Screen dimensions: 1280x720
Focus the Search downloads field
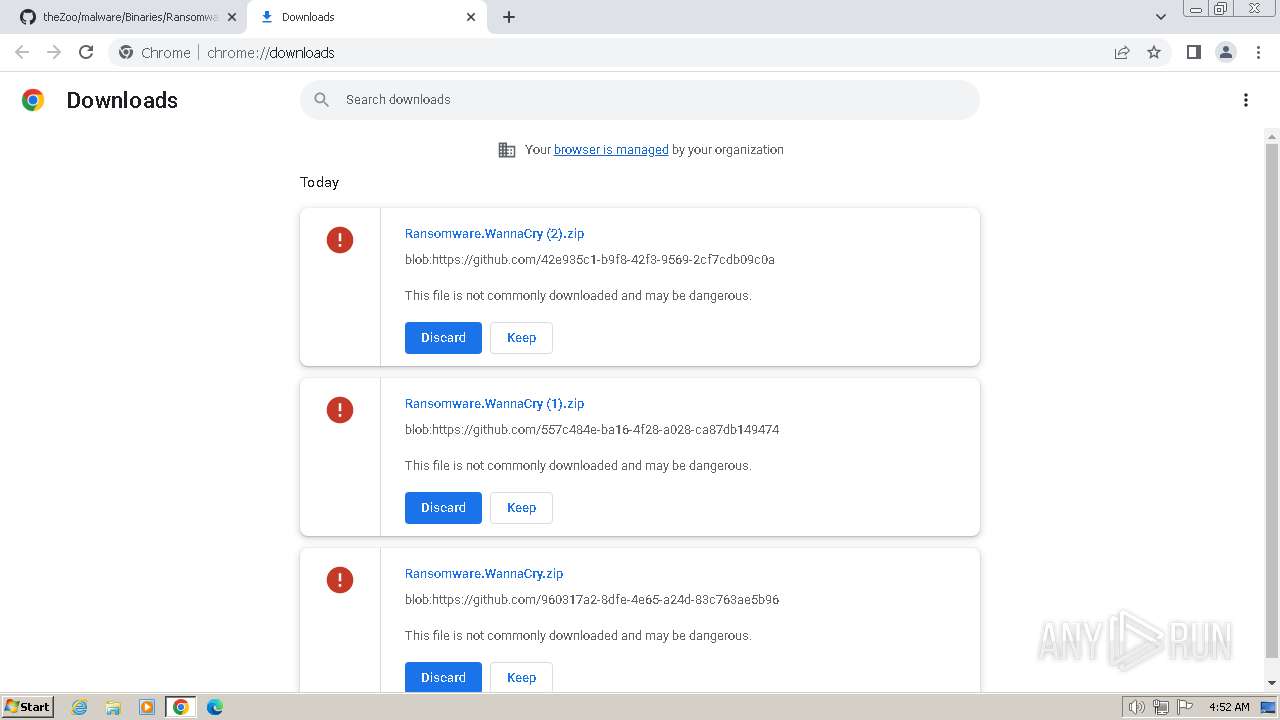tap(640, 100)
